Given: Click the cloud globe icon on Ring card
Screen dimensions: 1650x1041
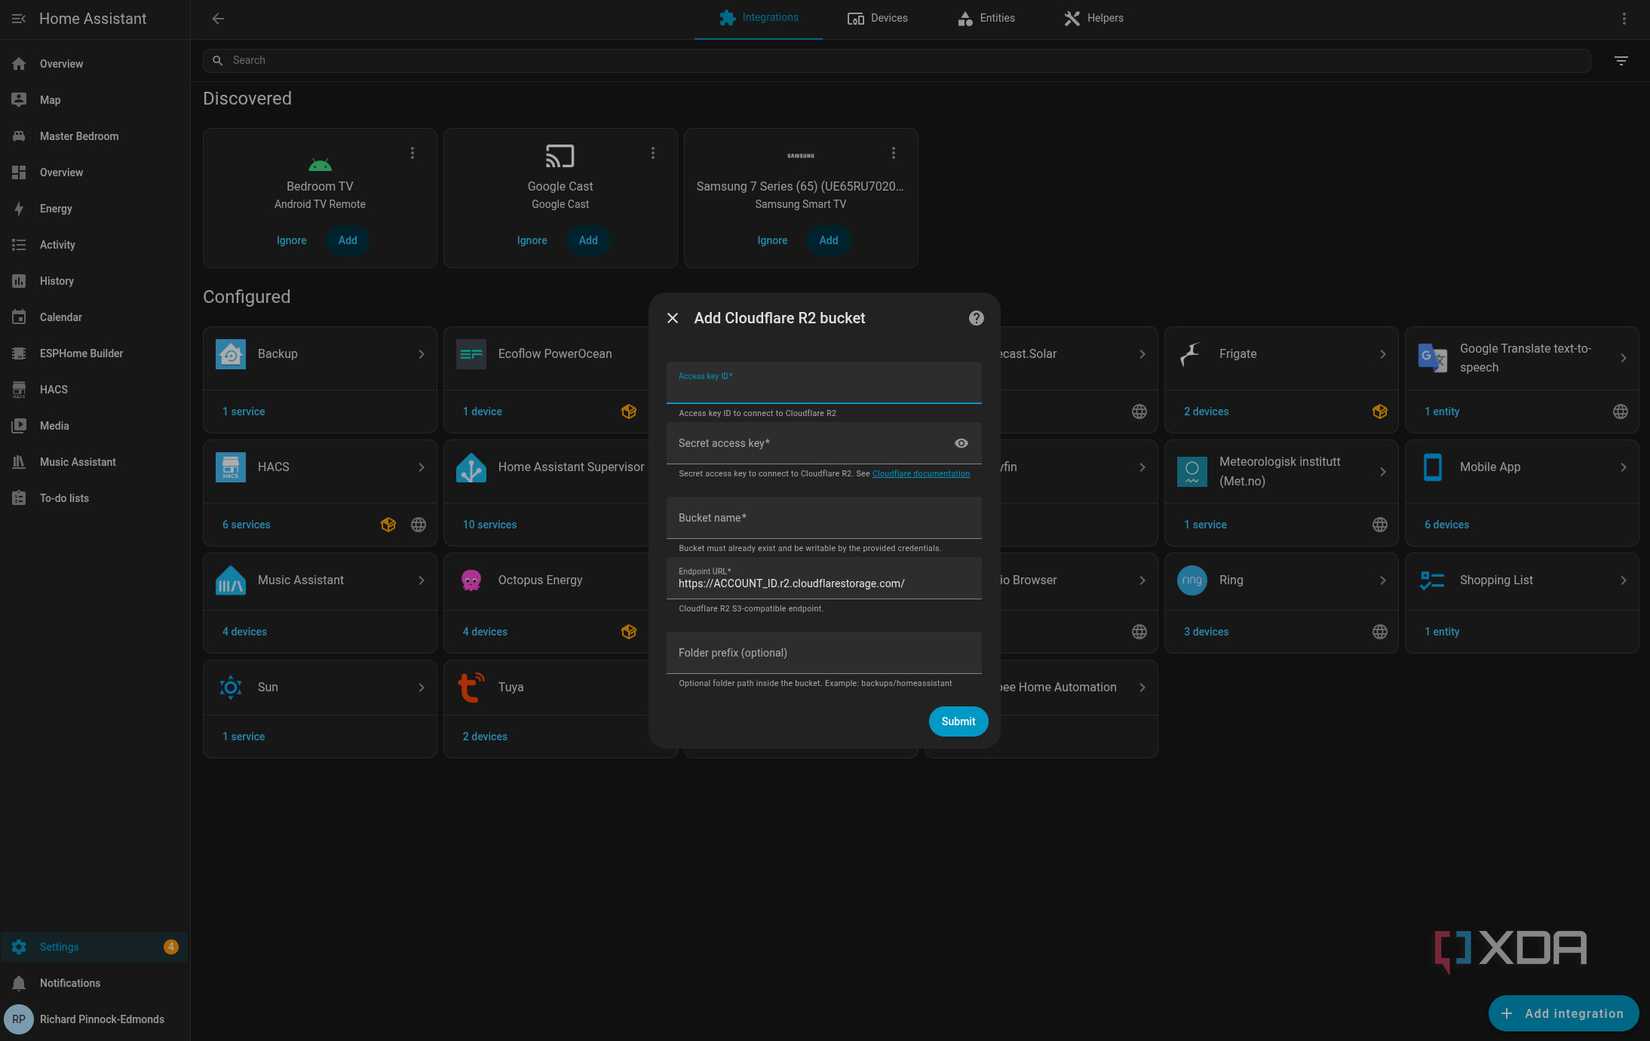Looking at the screenshot, I should pyautogui.click(x=1380, y=632).
